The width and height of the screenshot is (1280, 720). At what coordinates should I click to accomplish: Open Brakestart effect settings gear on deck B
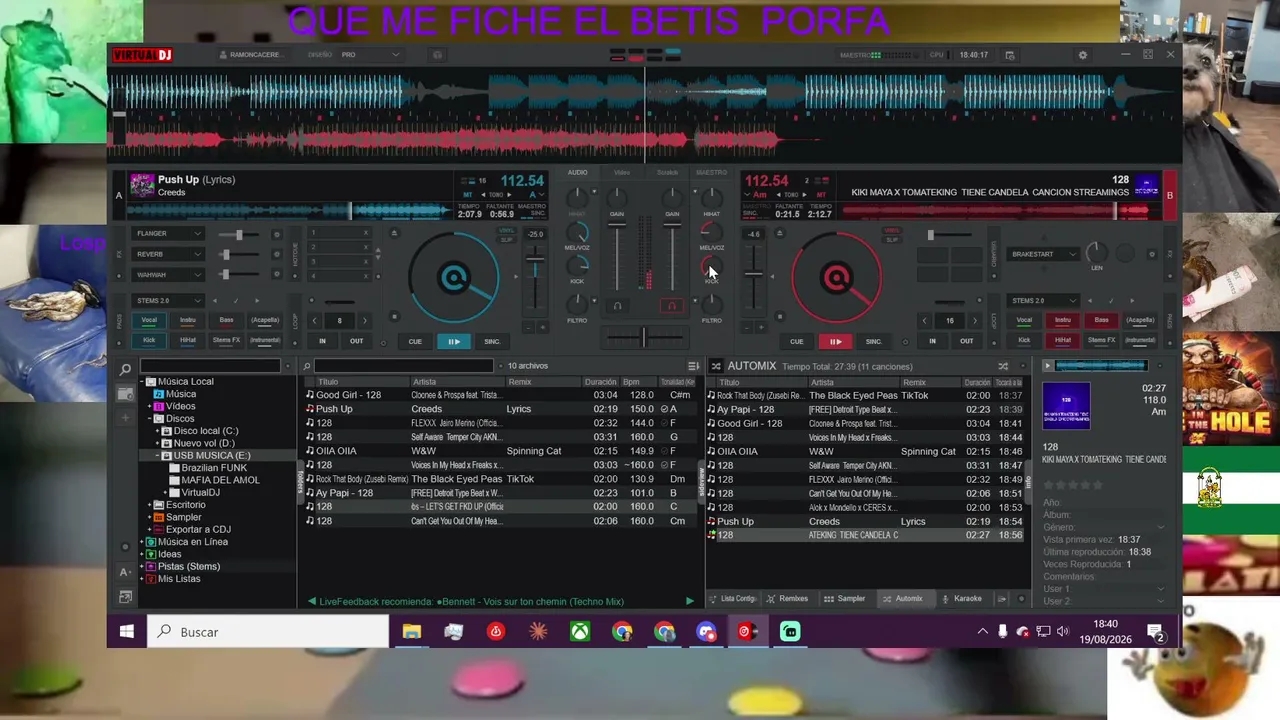click(x=1152, y=254)
